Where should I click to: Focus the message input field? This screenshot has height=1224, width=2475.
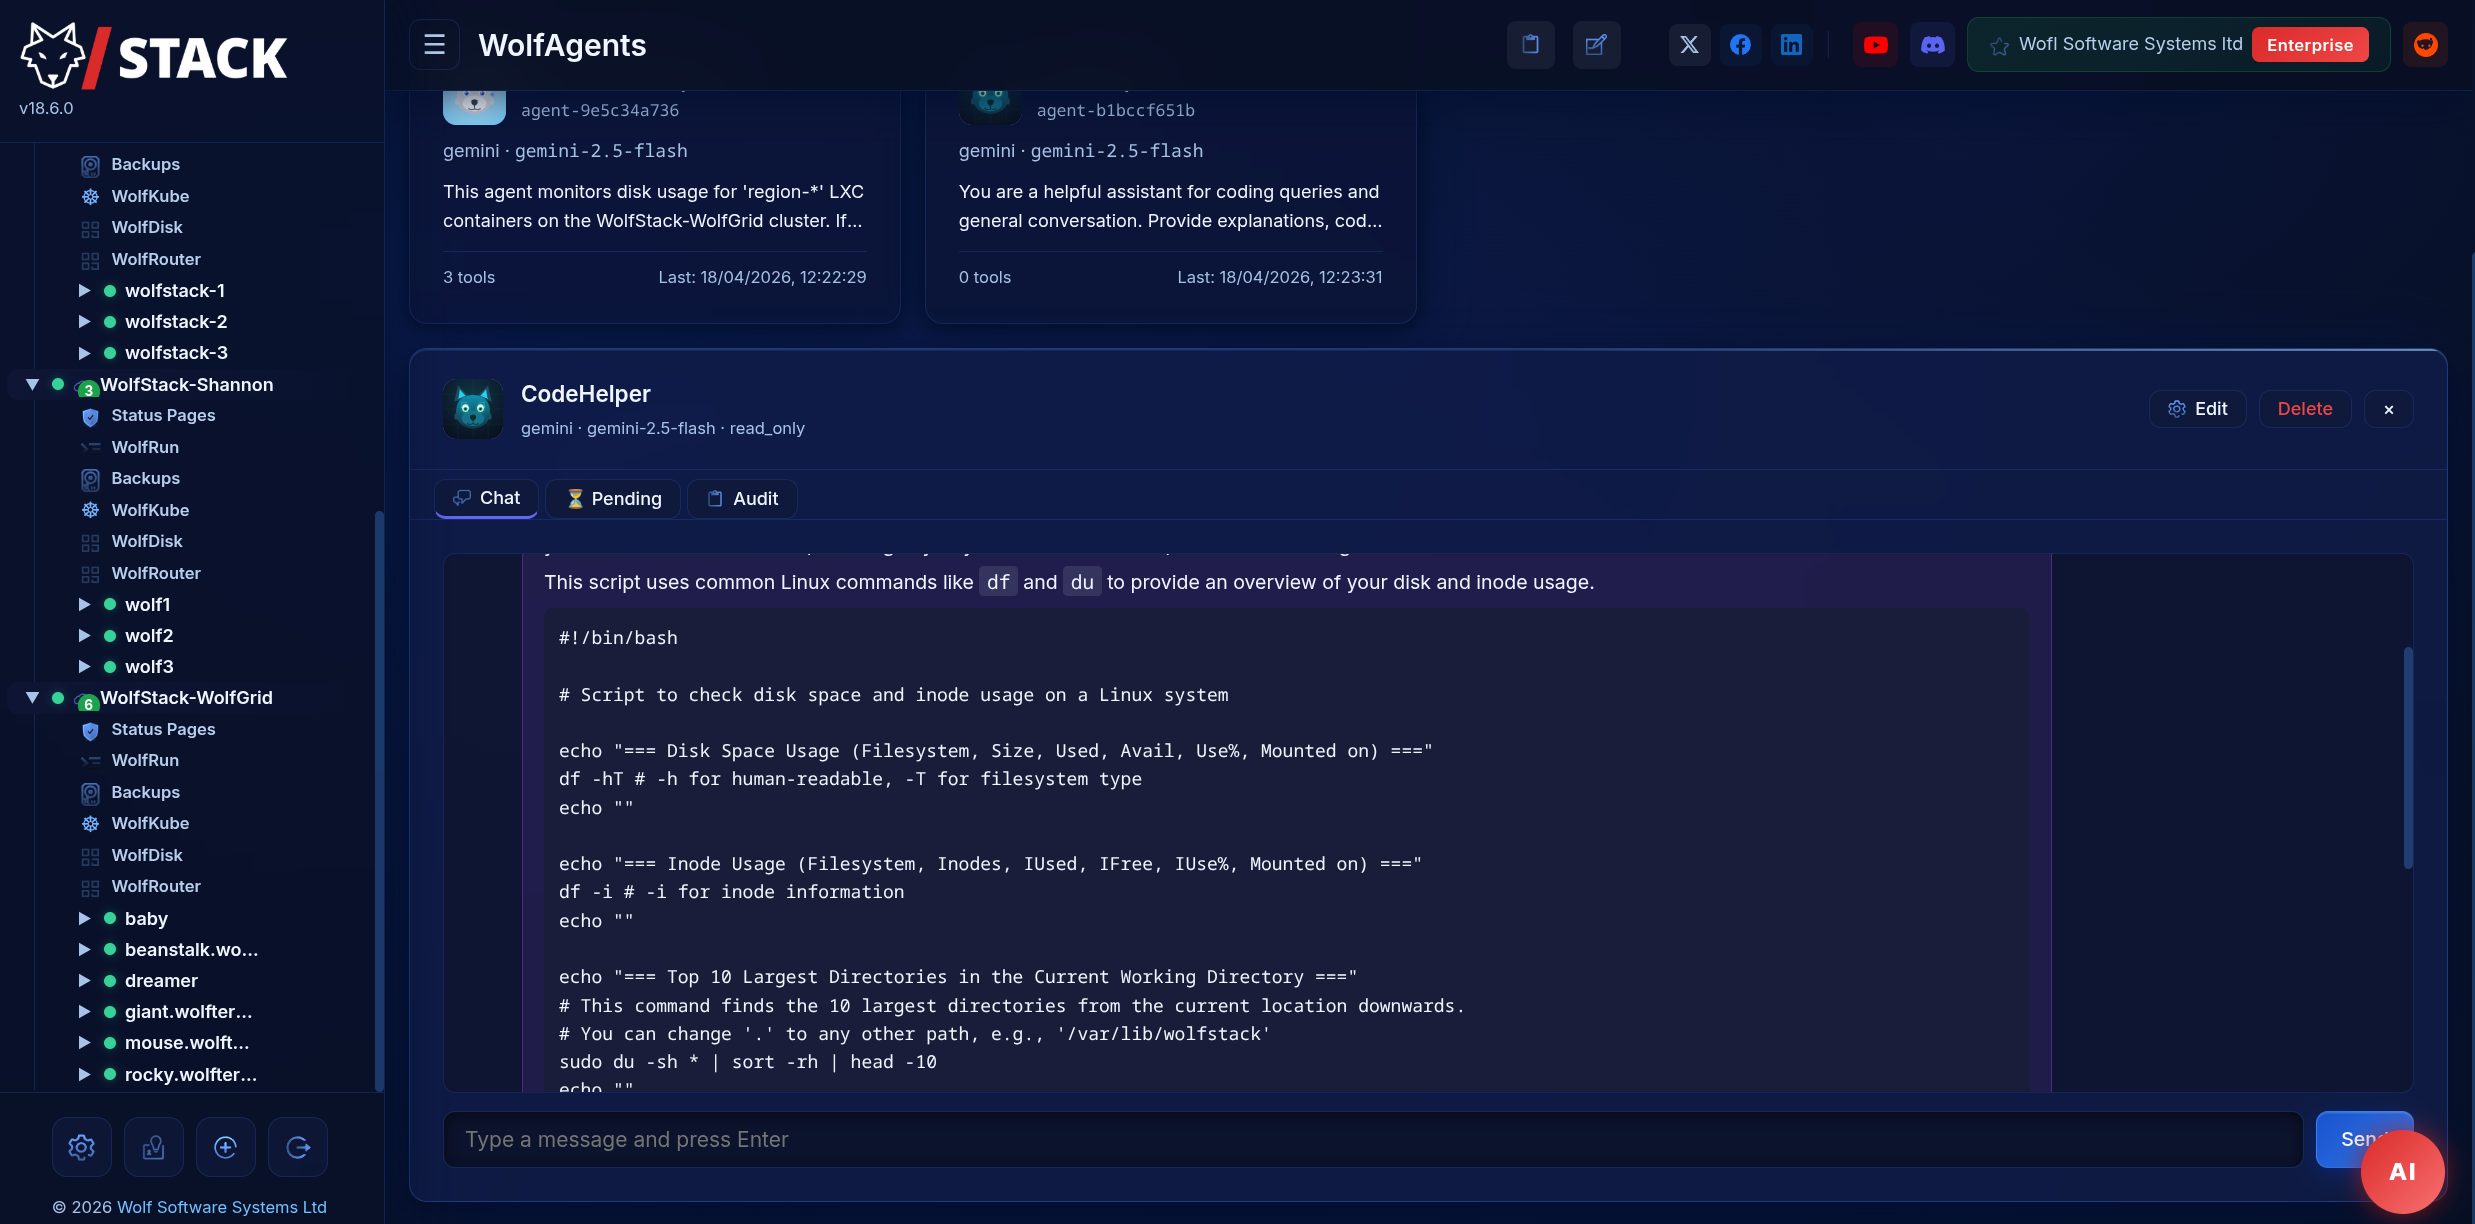pyautogui.click(x=1372, y=1139)
